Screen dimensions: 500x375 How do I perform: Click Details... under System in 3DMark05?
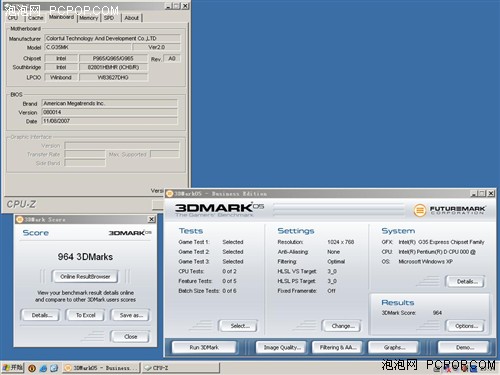pos(465,282)
